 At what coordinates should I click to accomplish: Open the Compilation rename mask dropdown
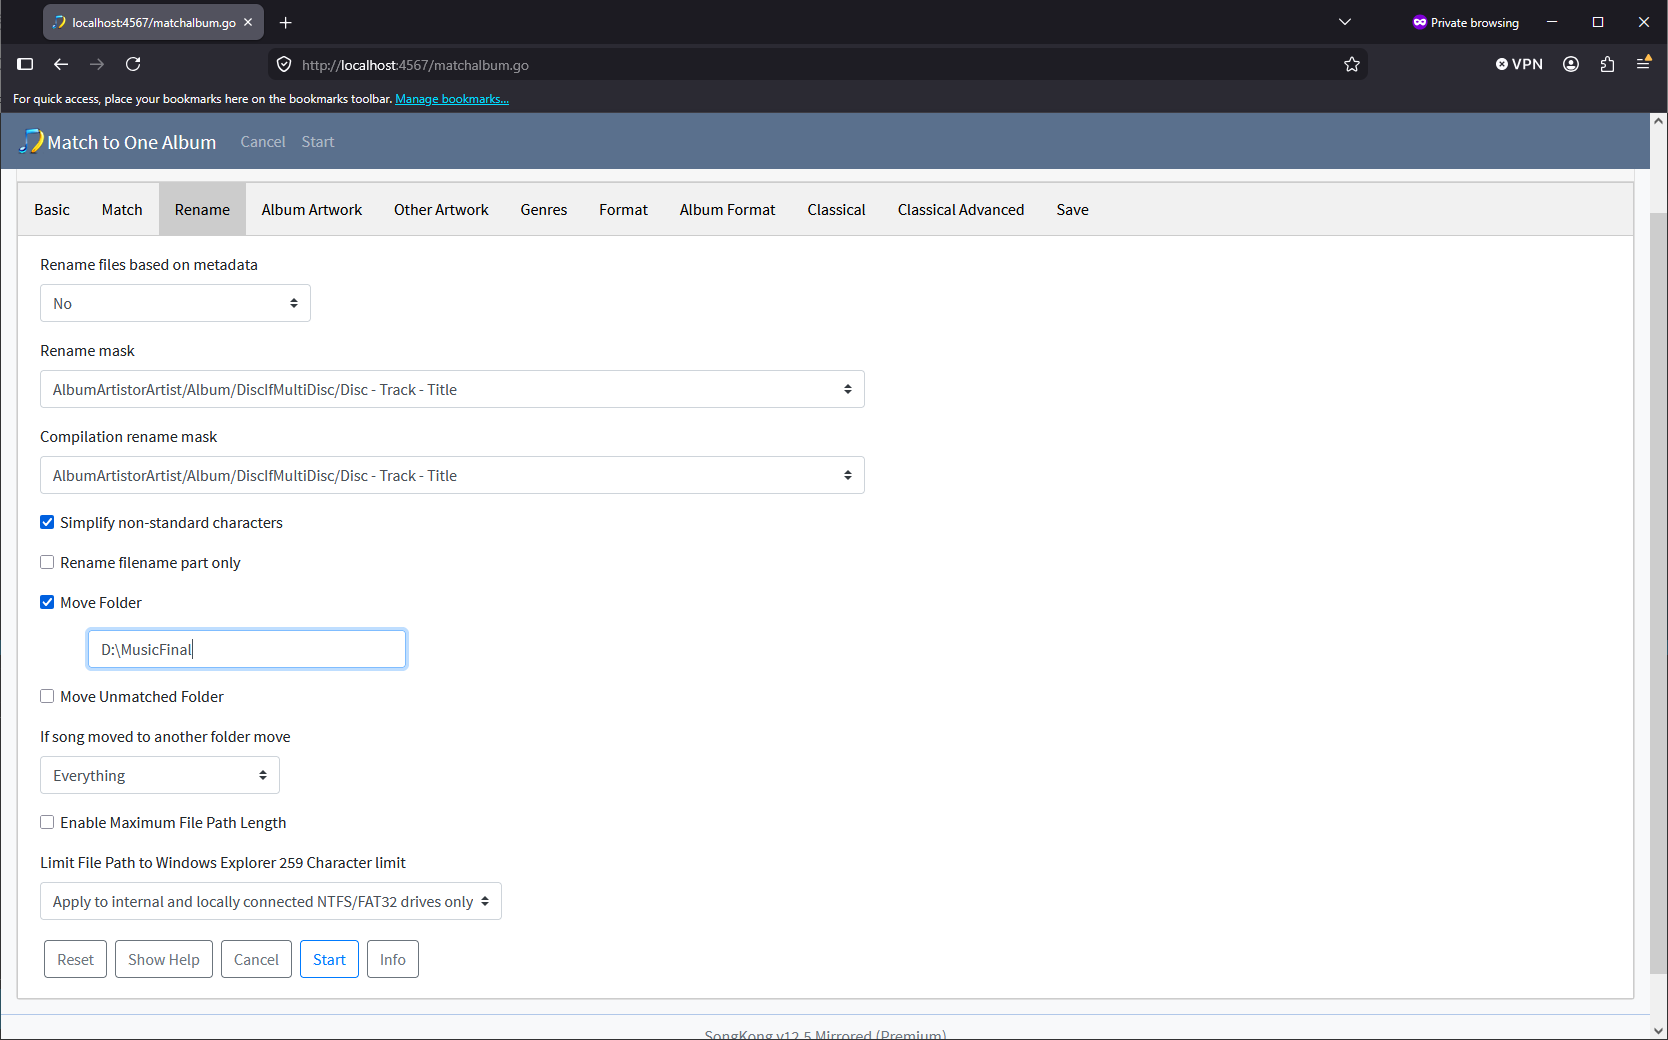452,475
